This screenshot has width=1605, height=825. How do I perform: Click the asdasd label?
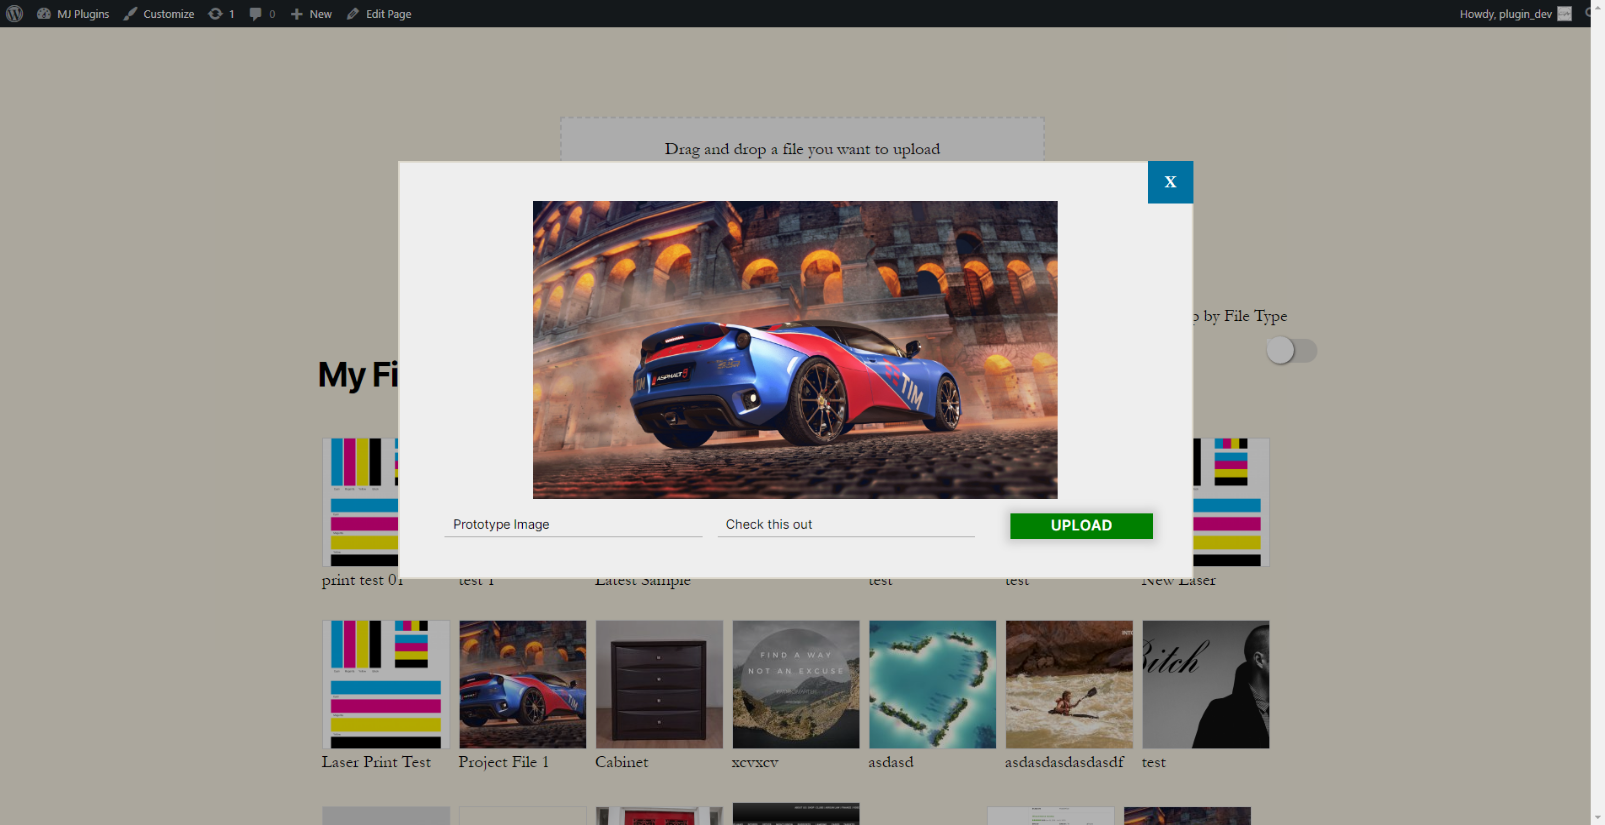891,762
